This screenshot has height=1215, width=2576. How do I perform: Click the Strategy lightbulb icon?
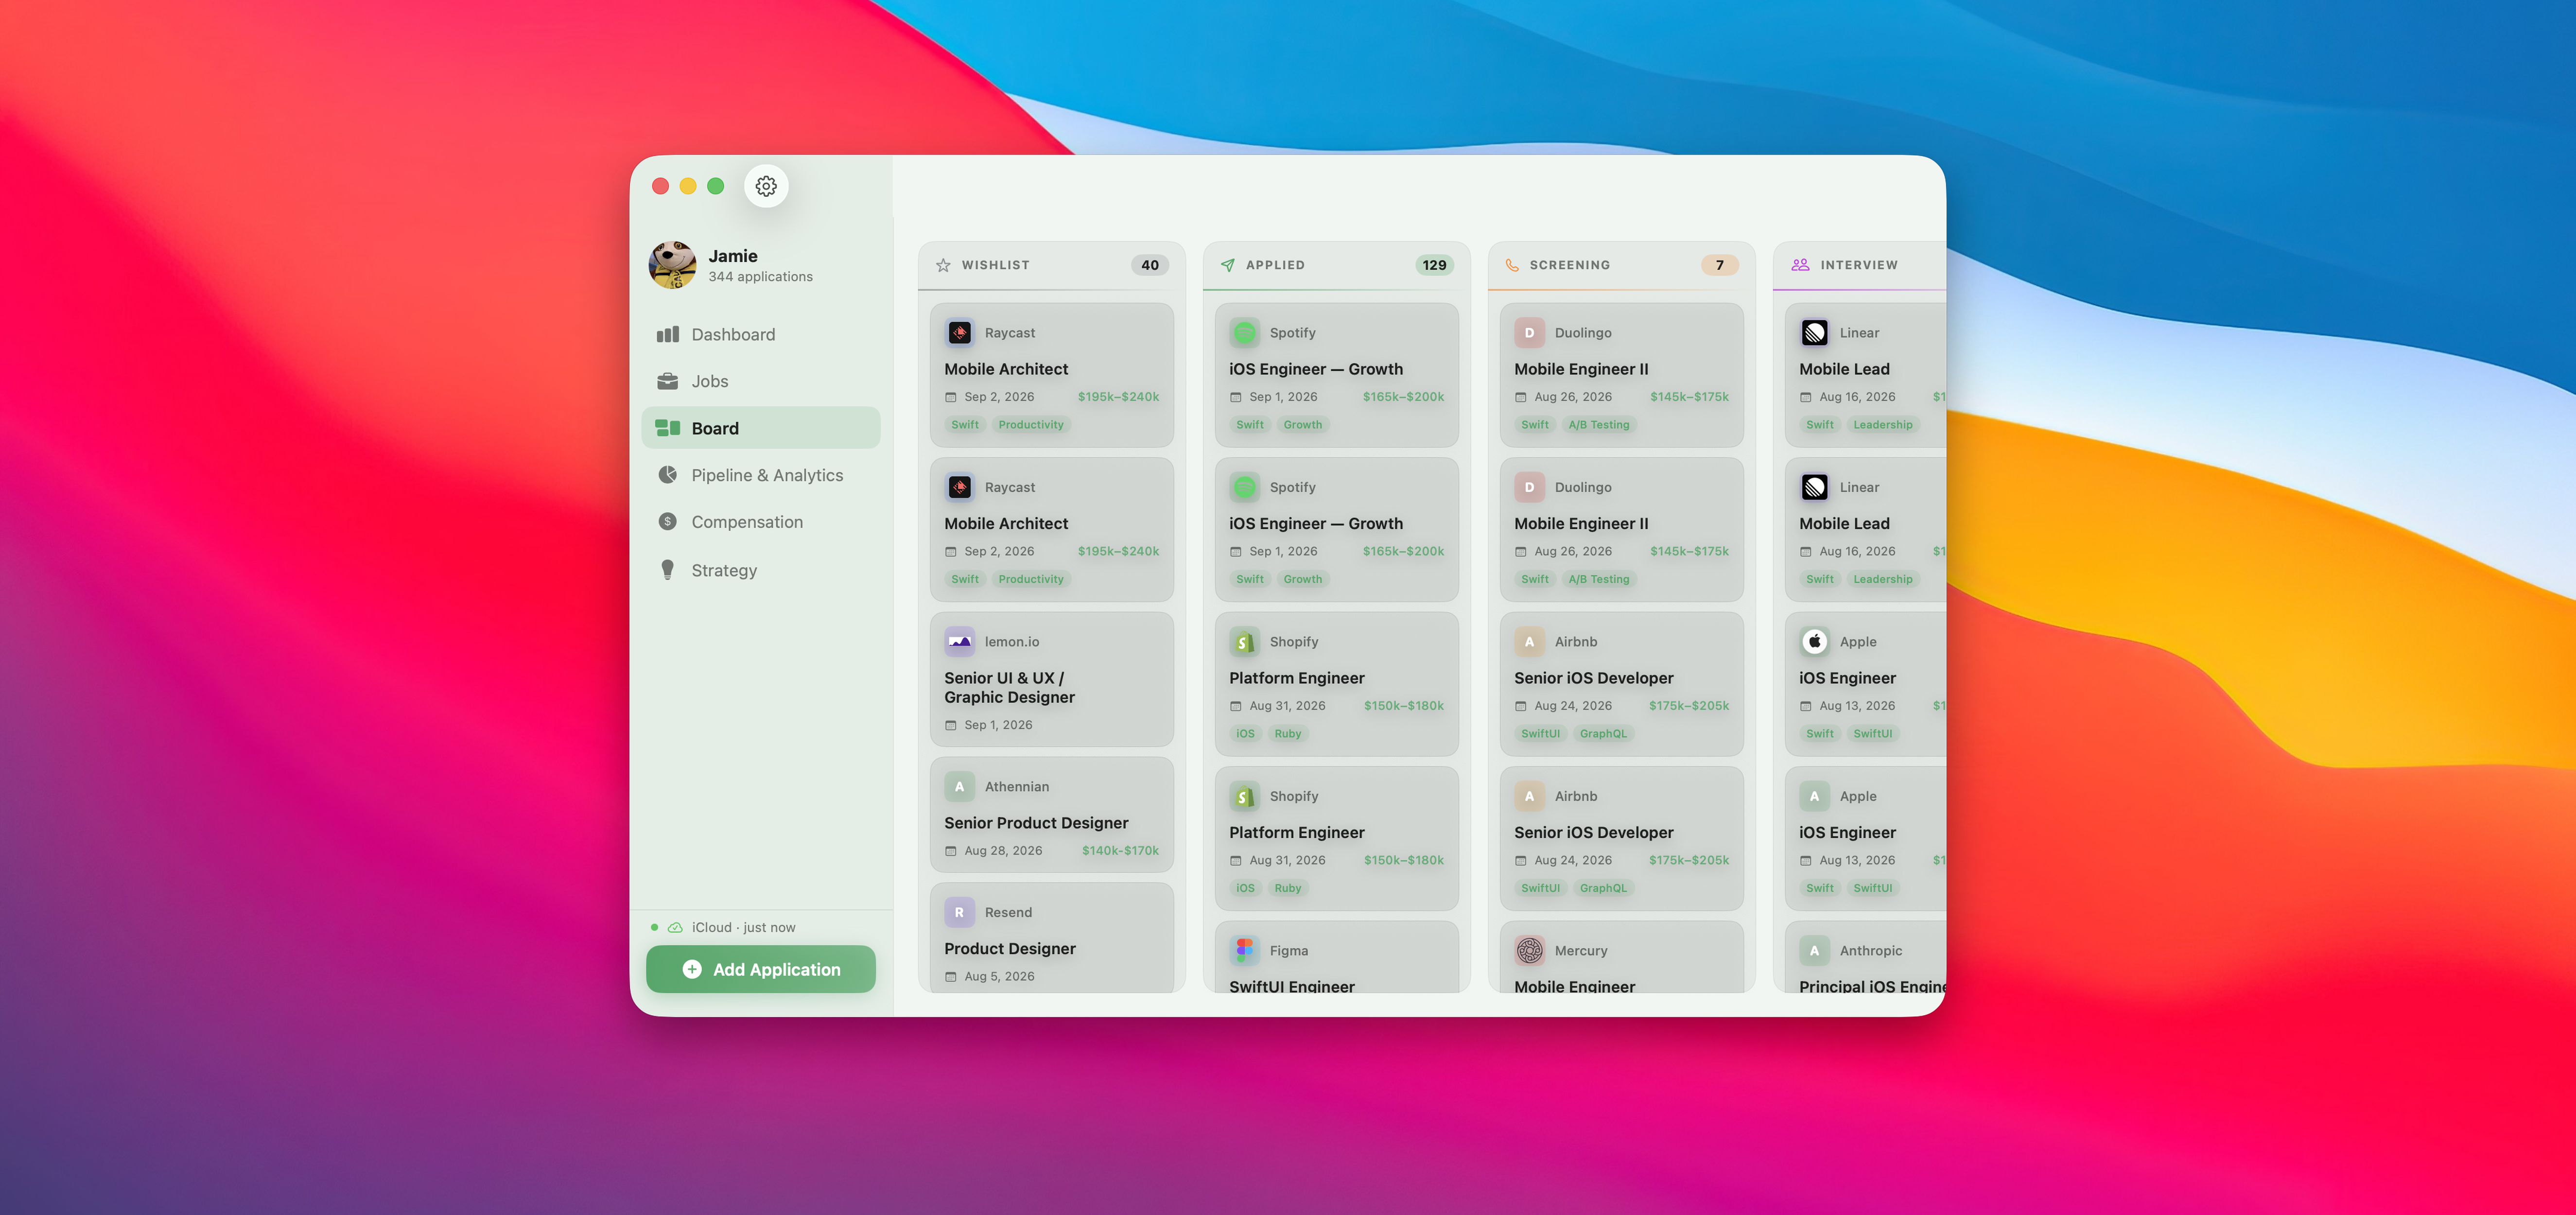(x=667, y=570)
